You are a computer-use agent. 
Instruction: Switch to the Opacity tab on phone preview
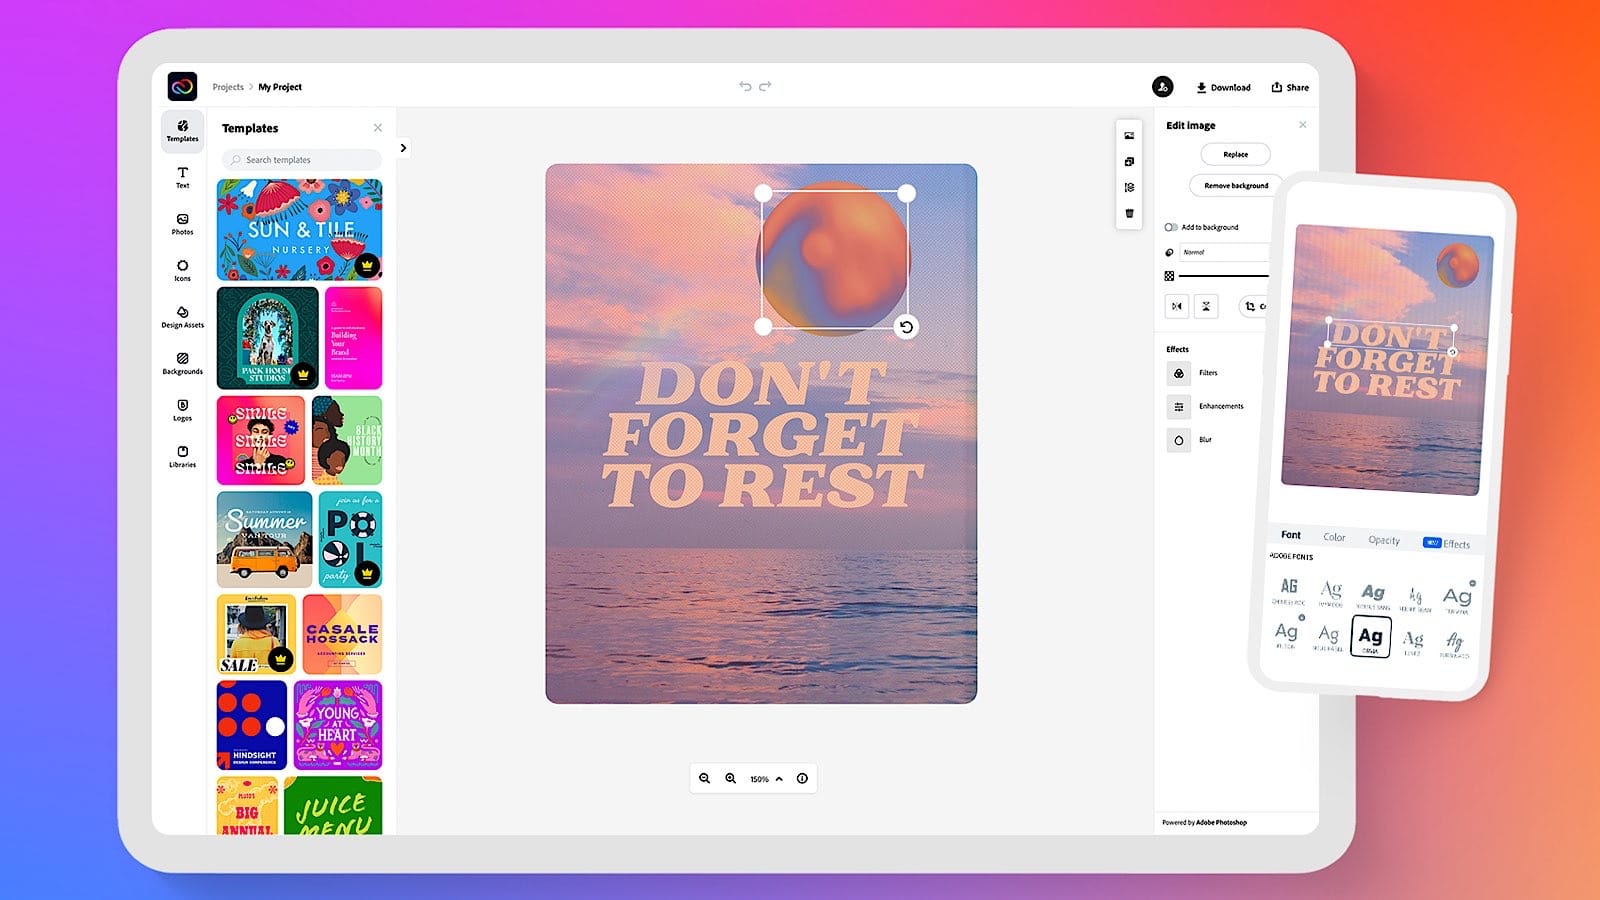pos(1384,539)
